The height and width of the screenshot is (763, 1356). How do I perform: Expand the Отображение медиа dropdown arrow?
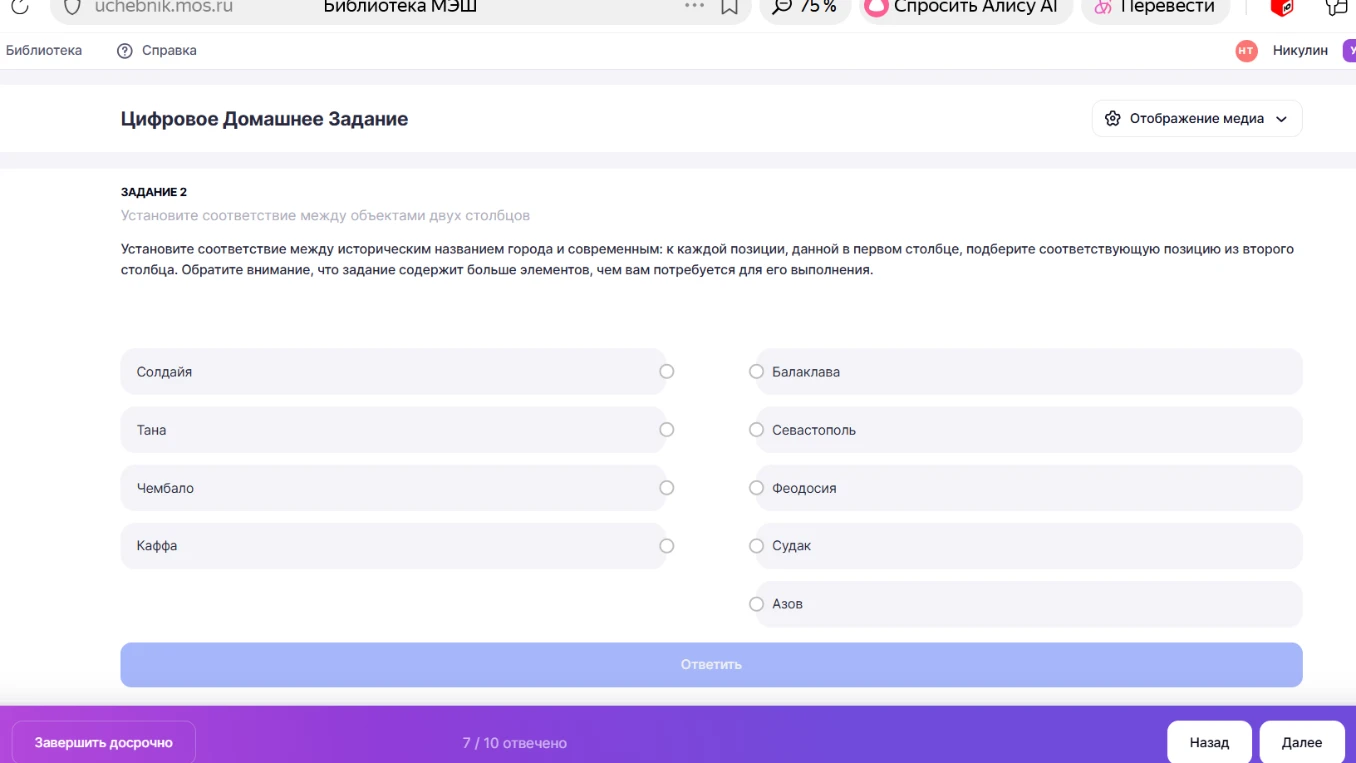(1281, 119)
